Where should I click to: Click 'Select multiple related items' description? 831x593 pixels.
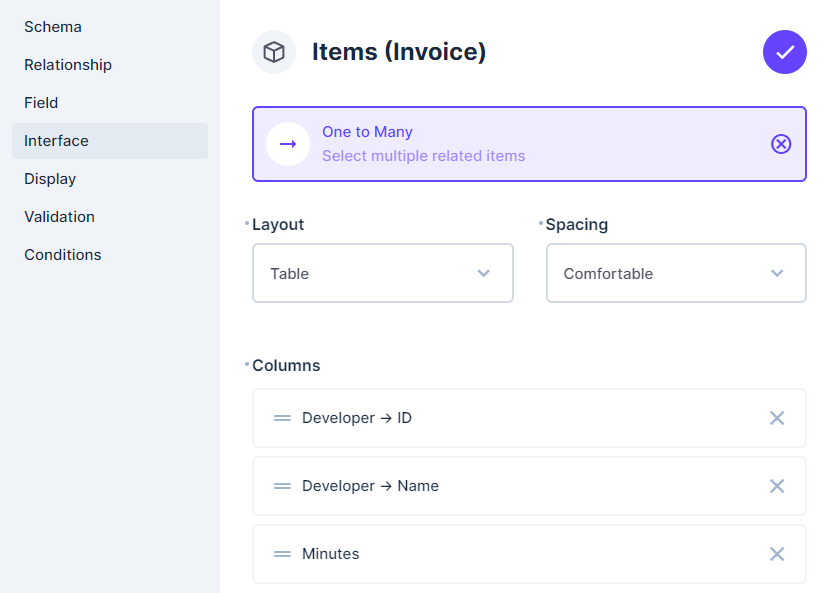coord(423,156)
